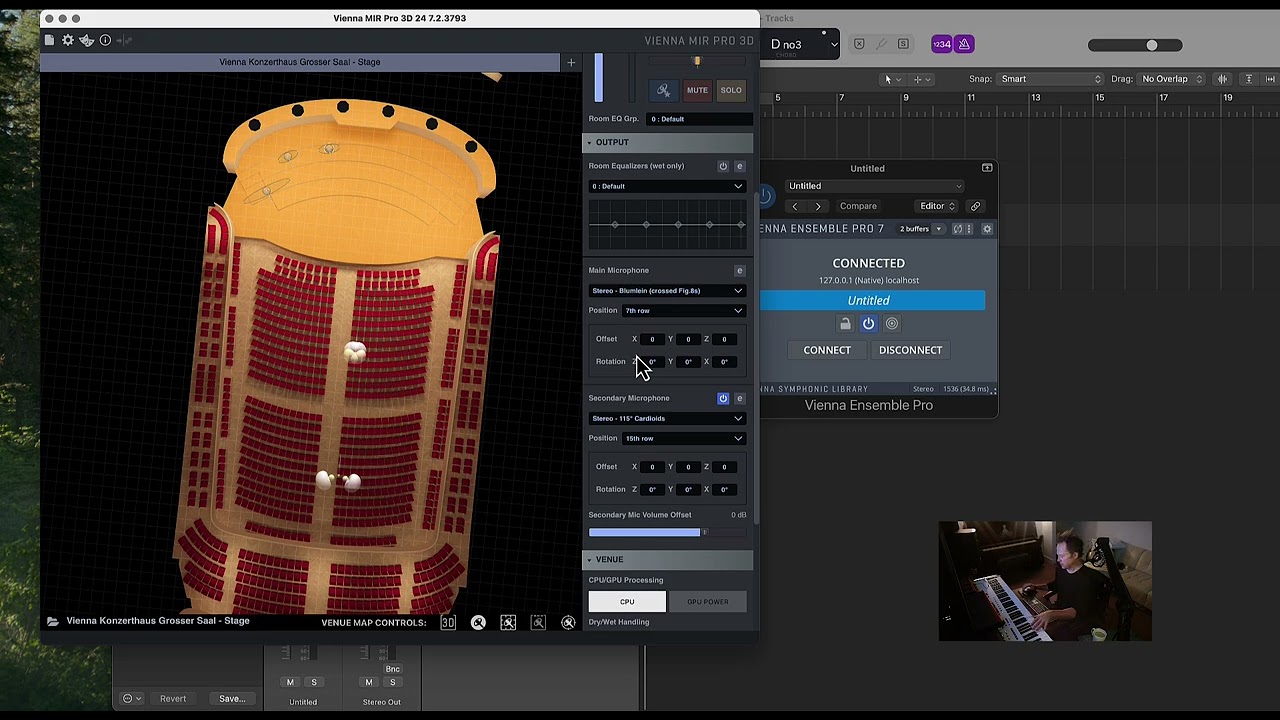Toggle Secondary Microphone power button
Image resolution: width=1280 pixels, height=720 pixels.
coord(723,398)
